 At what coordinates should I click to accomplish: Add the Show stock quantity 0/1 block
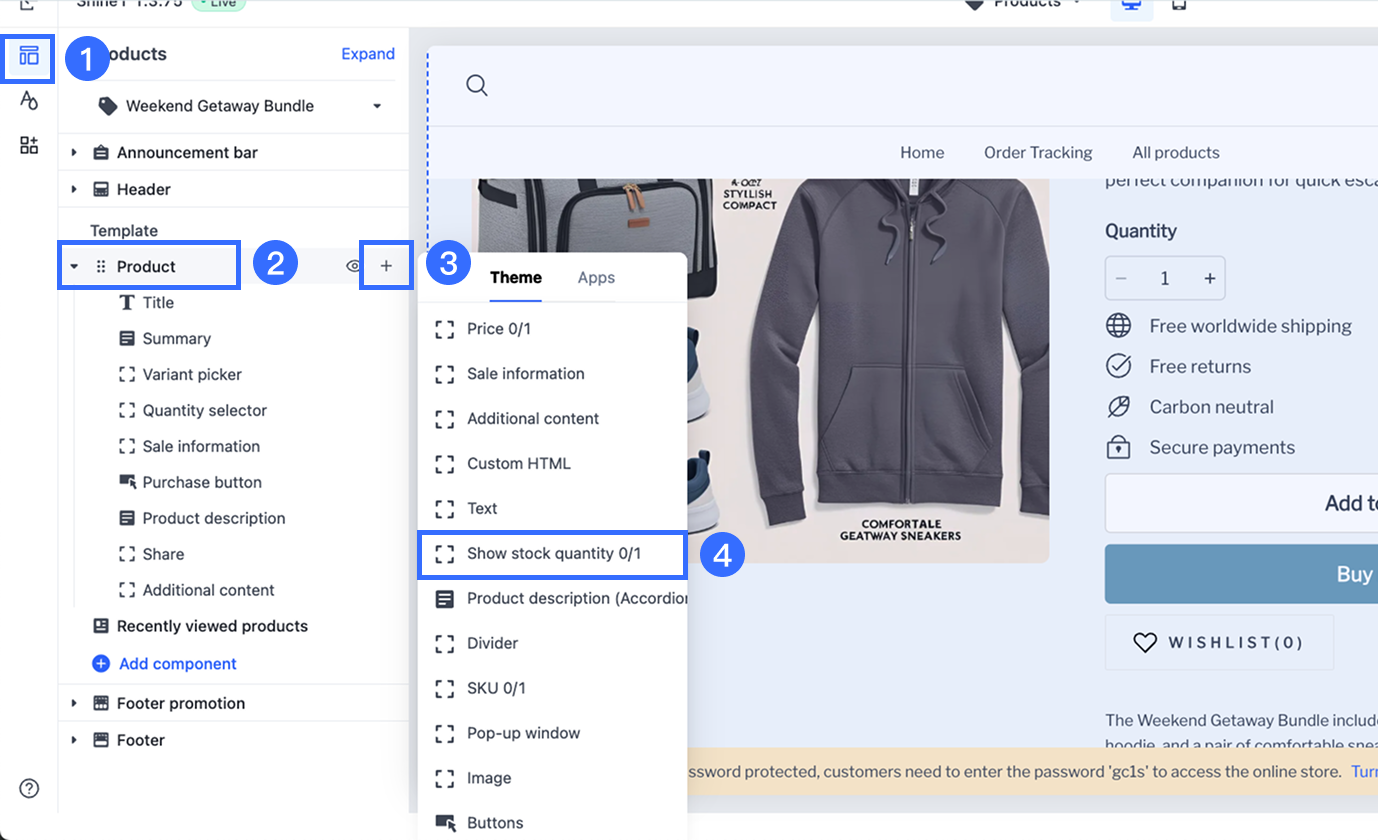[x=552, y=554]
